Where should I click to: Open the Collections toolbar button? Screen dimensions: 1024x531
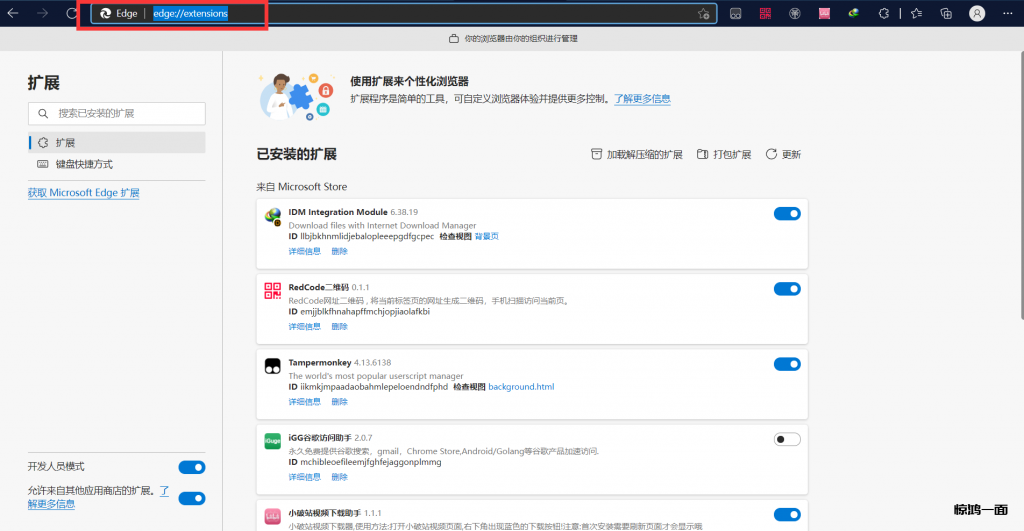pos(946,13)
